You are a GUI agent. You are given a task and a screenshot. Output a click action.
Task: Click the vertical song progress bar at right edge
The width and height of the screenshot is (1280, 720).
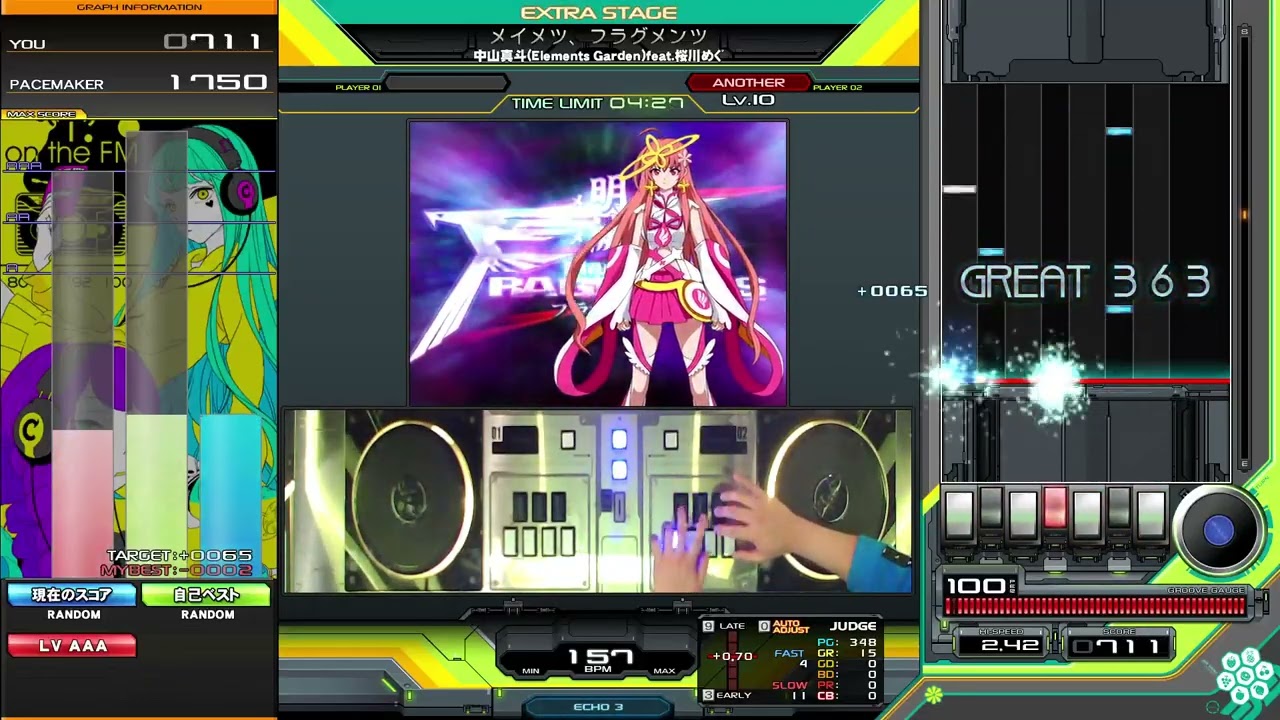[x=1244, y=247]
